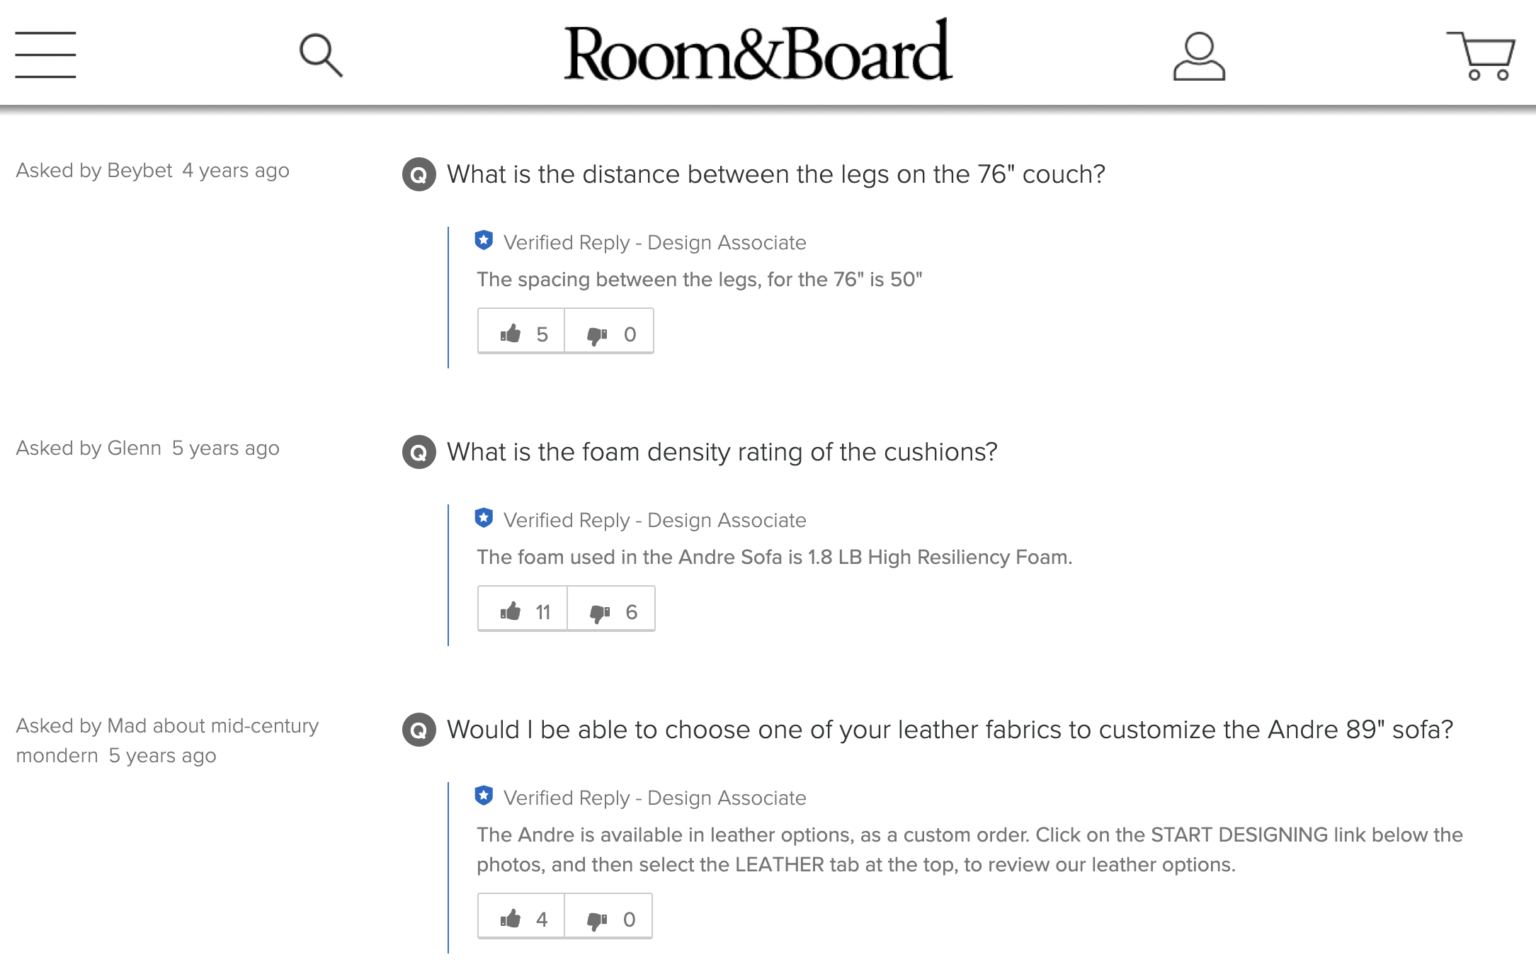Click the question asked by Beybet
This screenshot has height=967, width=1536.
(776, 174)
